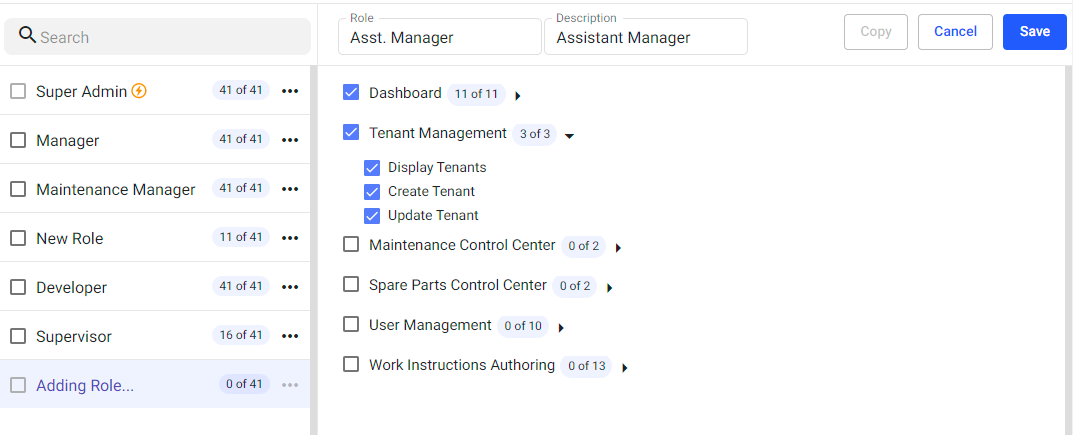Open more options for Supervisor role

(x=290, y=336)
